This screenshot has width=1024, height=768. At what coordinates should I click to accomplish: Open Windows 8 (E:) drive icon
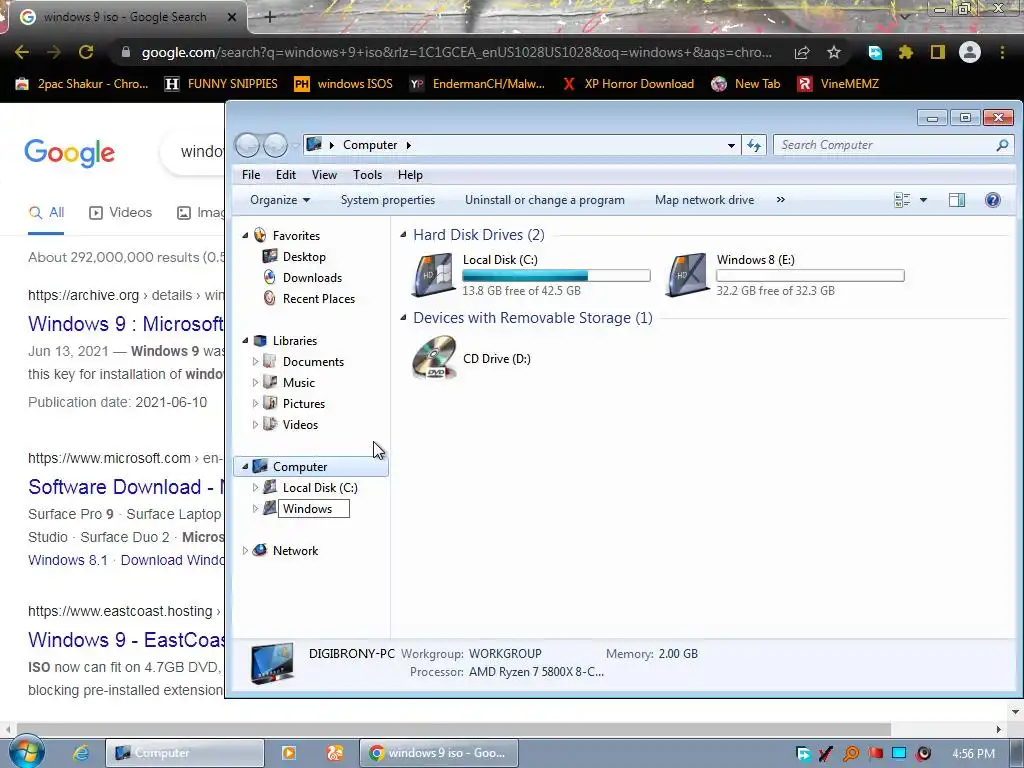click(x=687, y=275)
